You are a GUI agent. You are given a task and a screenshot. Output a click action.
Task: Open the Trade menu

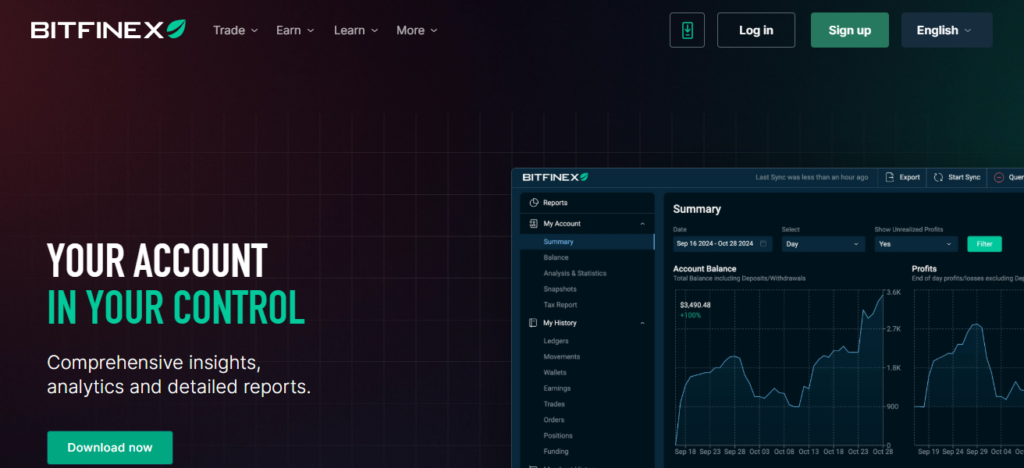point(235,30)
